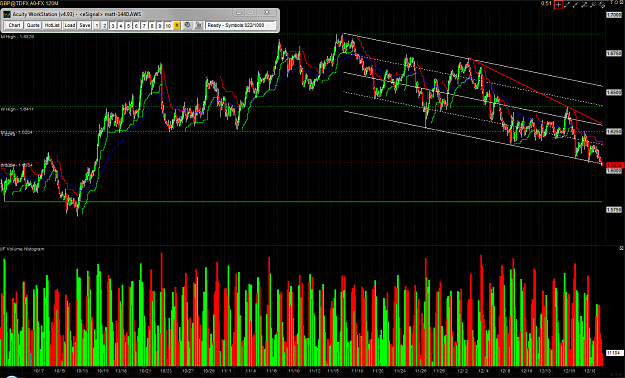The image size is (625, 378).
Task: Switch to workspace page 6
Action: (x=136, y=26)
